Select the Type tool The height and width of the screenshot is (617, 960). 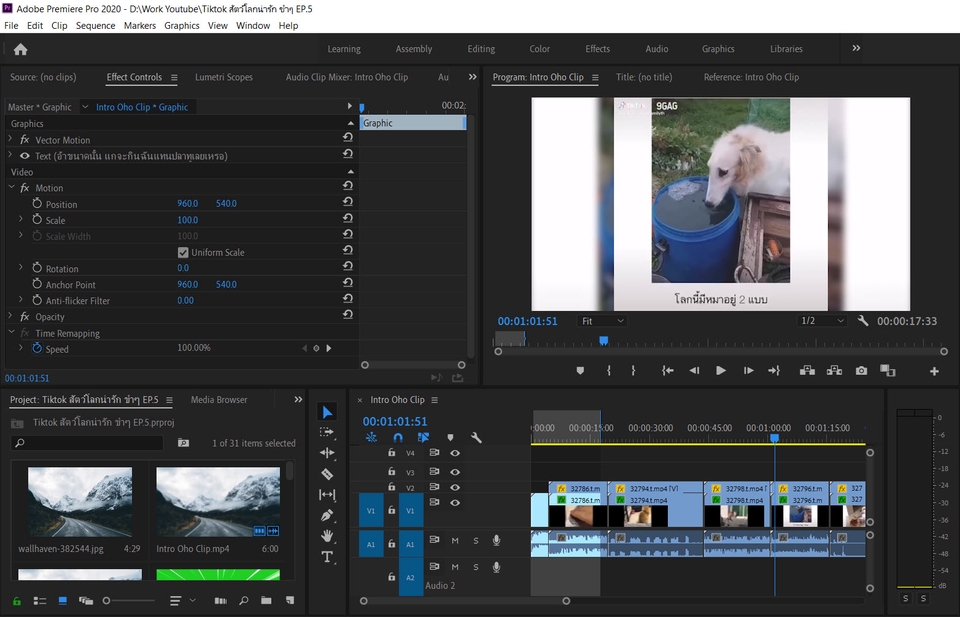(x=327, y=557)
